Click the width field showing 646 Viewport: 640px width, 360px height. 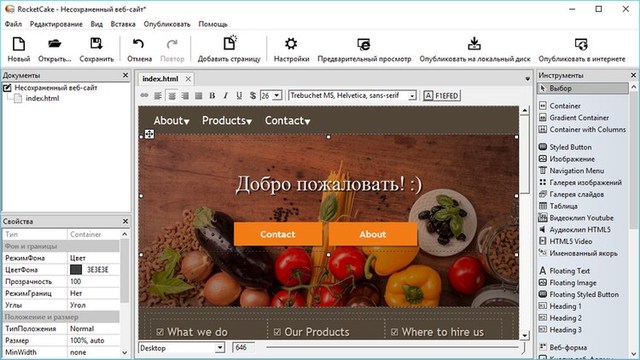point(244,348)
